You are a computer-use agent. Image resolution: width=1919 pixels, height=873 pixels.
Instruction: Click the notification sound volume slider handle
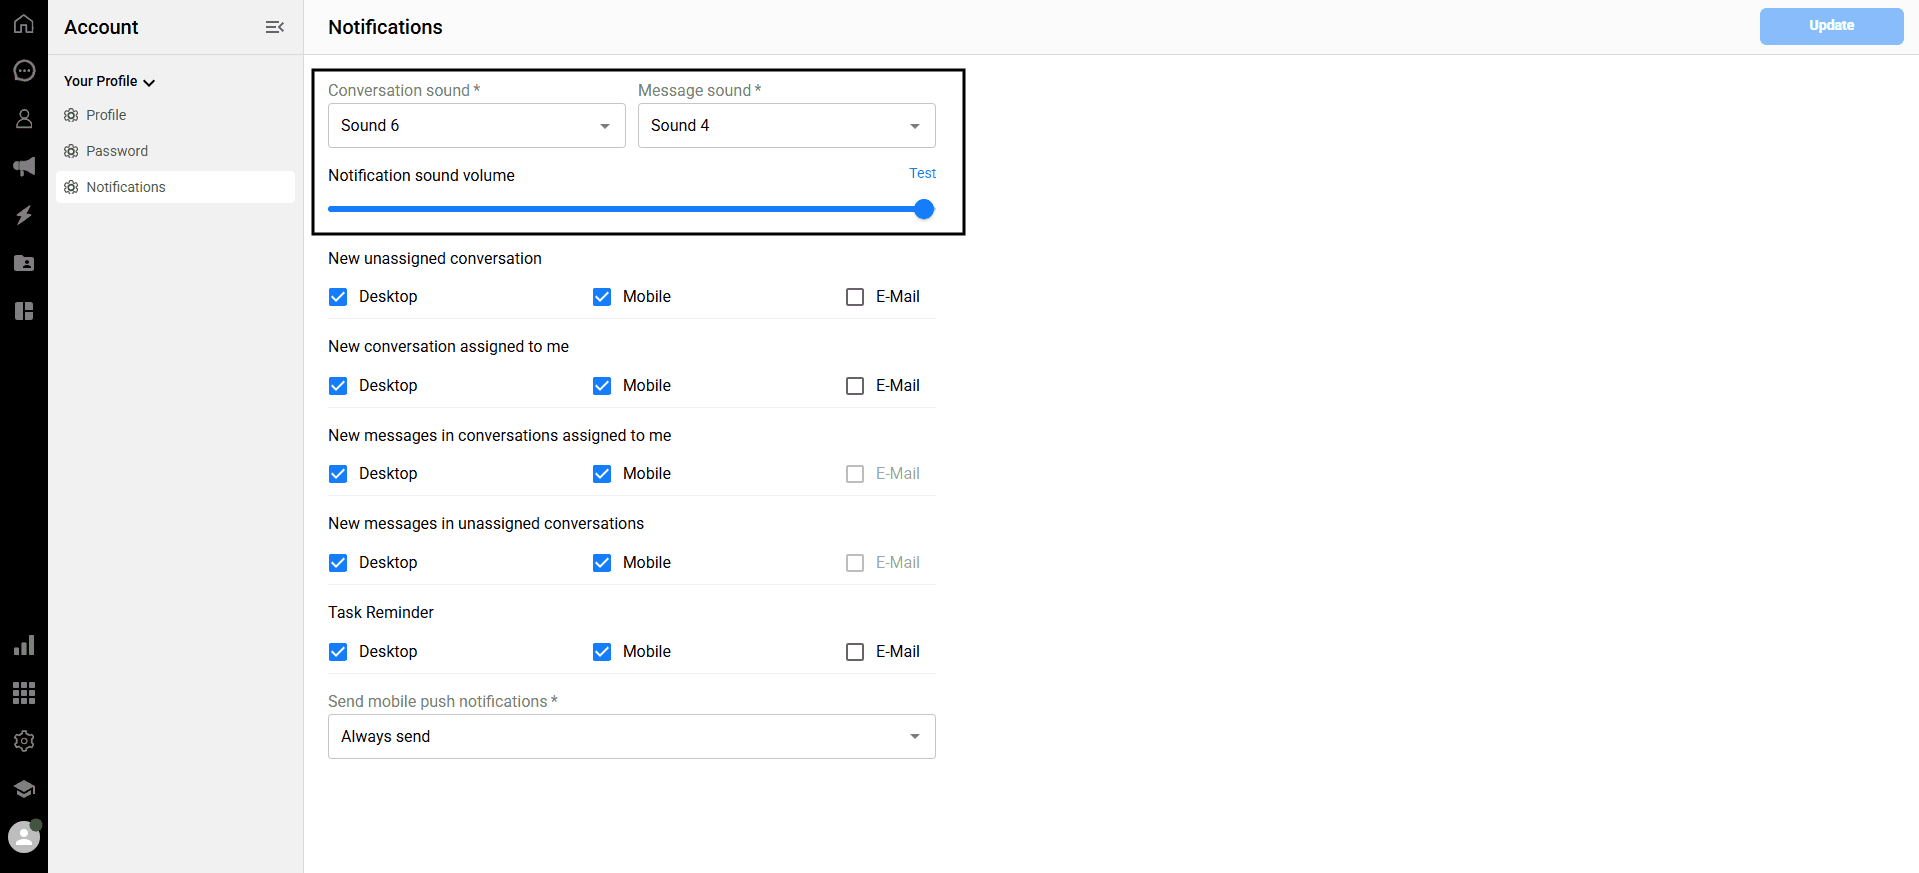click(x=924, y=209)
